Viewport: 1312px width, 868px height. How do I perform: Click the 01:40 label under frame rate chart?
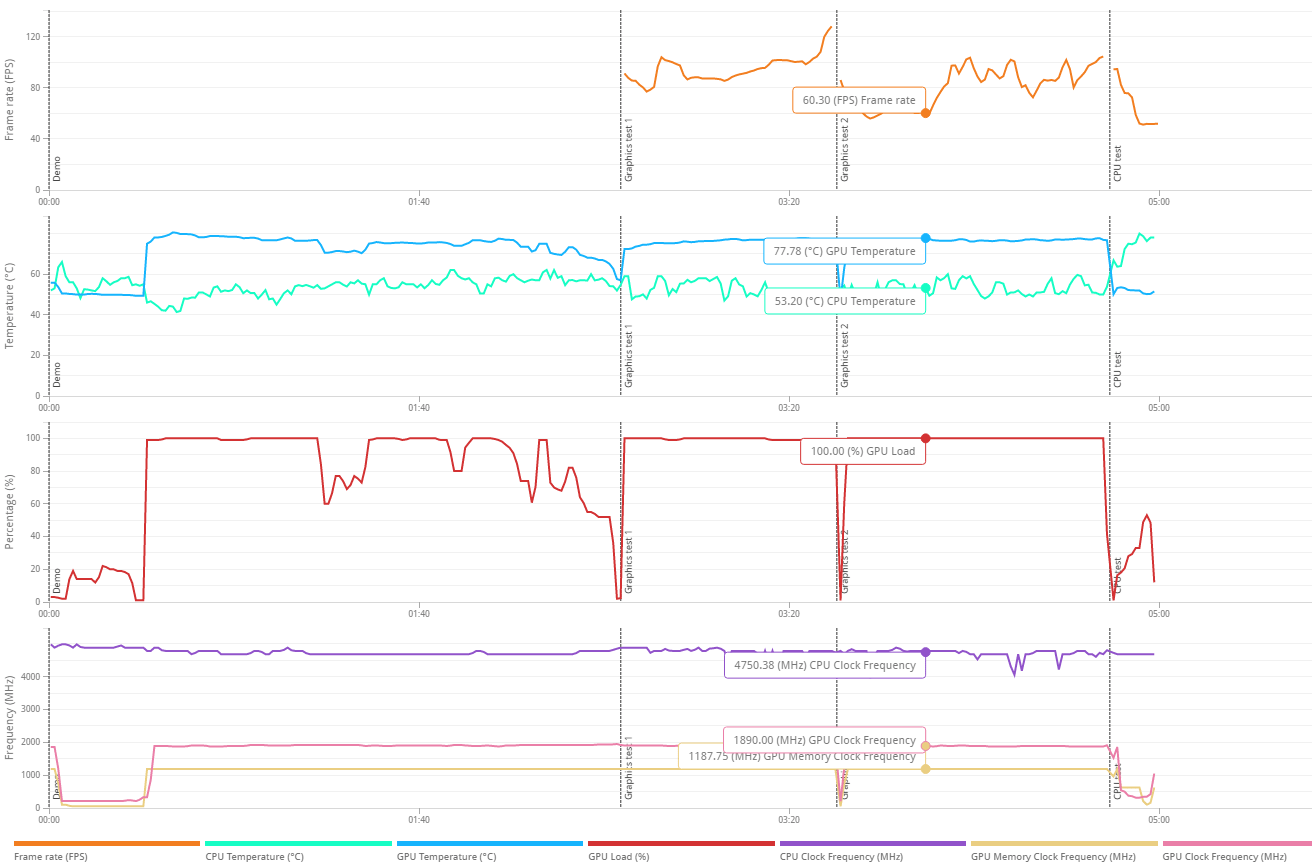tap(419, 201)
